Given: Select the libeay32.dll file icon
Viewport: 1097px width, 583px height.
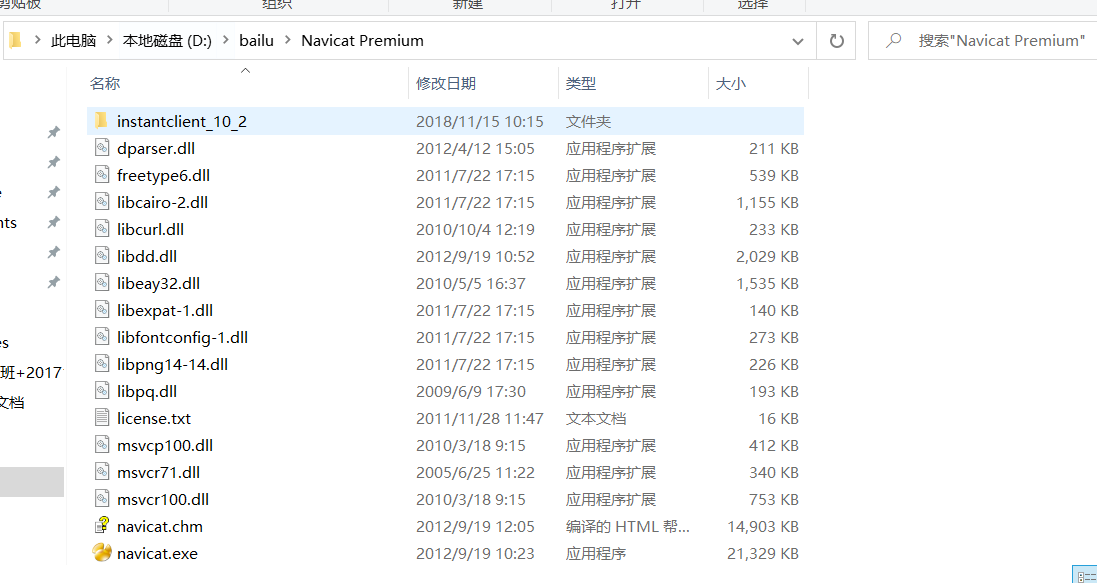Looking at the screenshot, I should (x=102, y=283).
